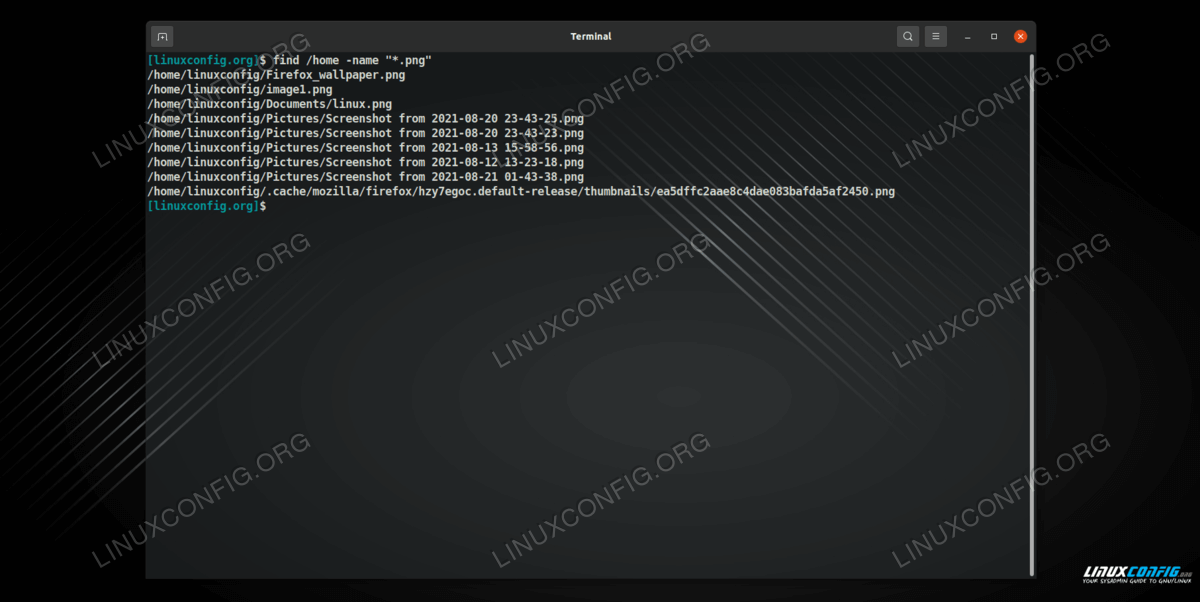Open a new terminal tab

[162, 36]
